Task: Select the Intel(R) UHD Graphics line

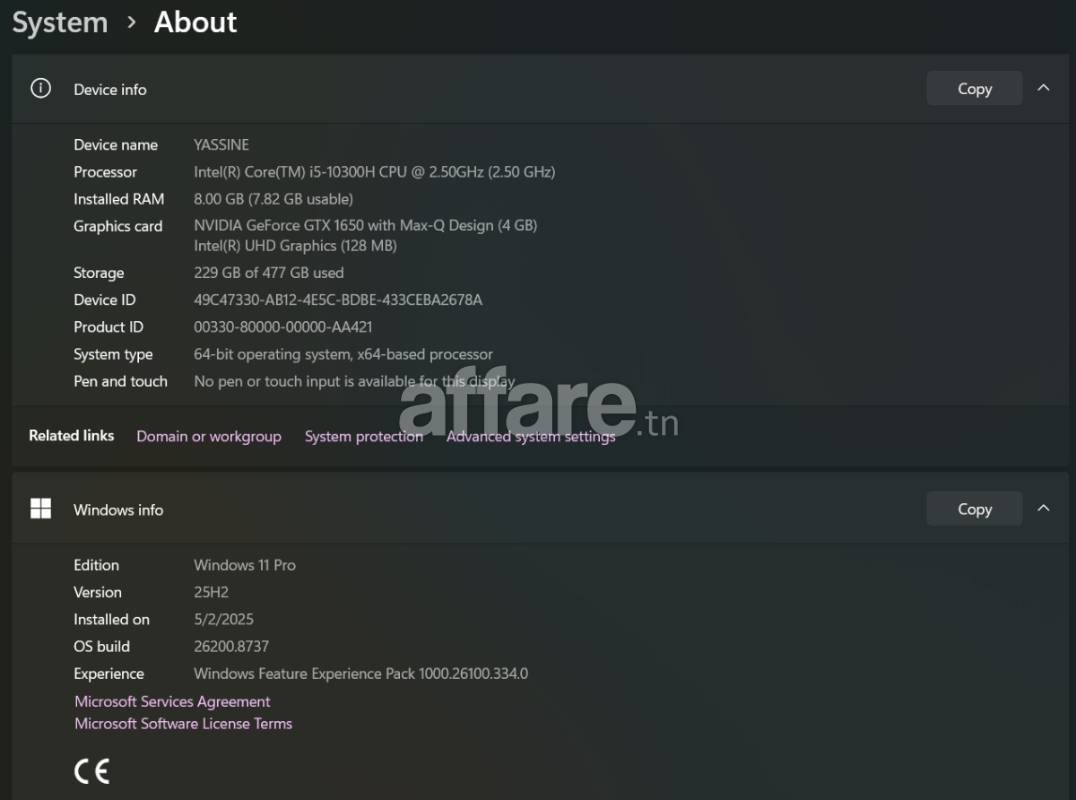Action: [295, 246]
